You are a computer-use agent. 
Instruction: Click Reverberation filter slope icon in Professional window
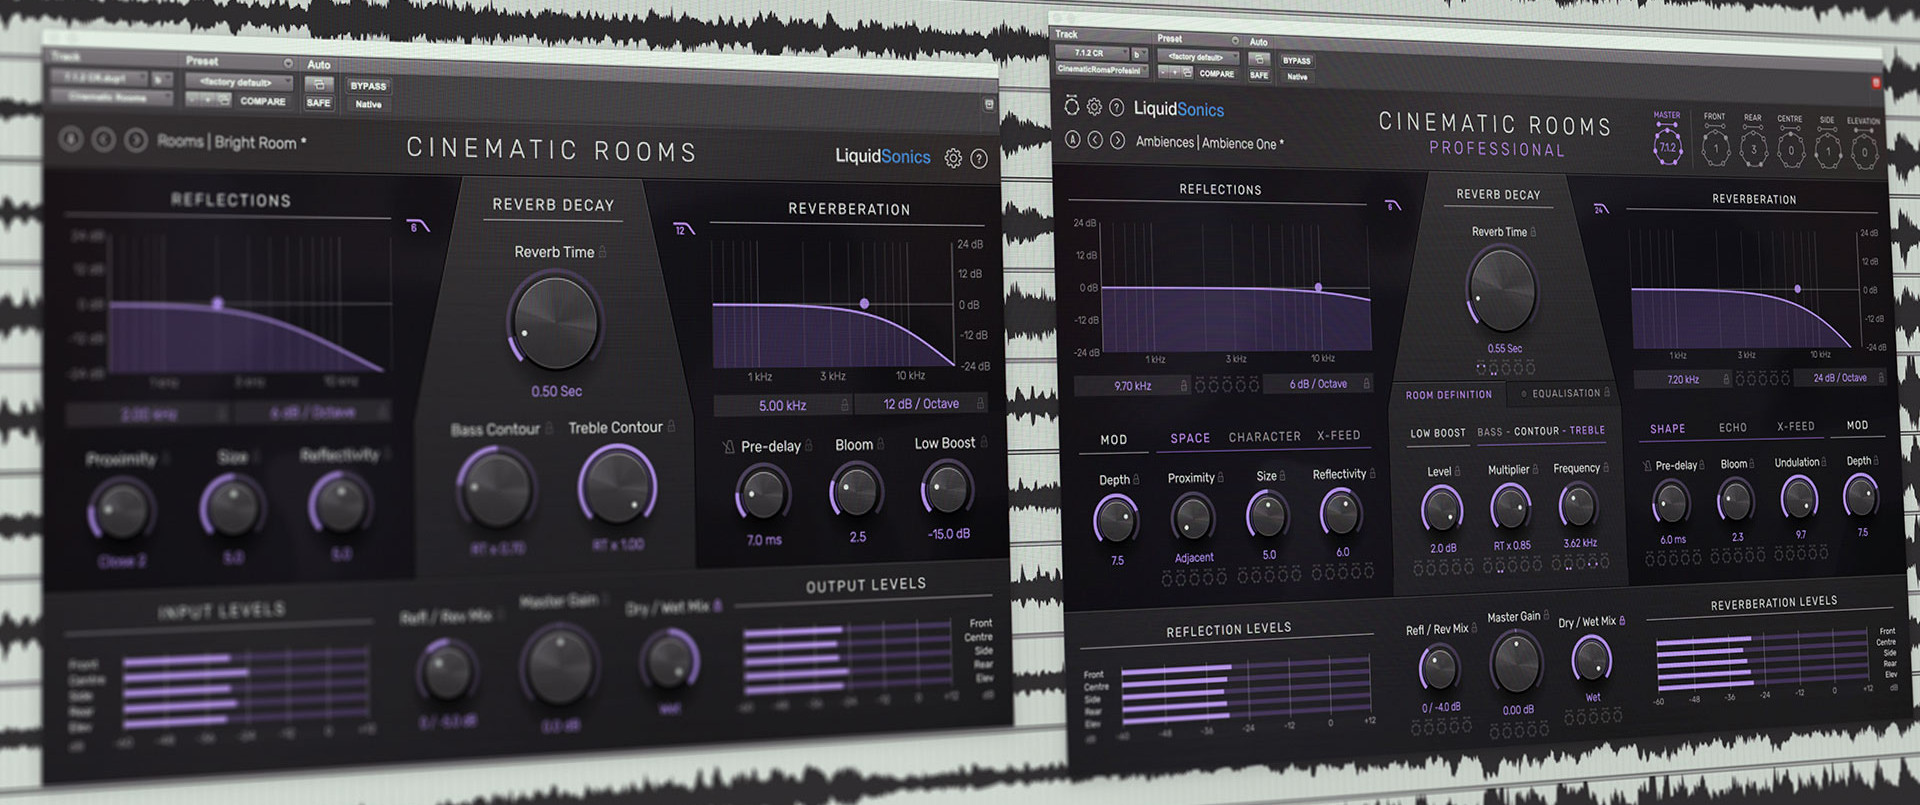click(x=1601, y=208)
